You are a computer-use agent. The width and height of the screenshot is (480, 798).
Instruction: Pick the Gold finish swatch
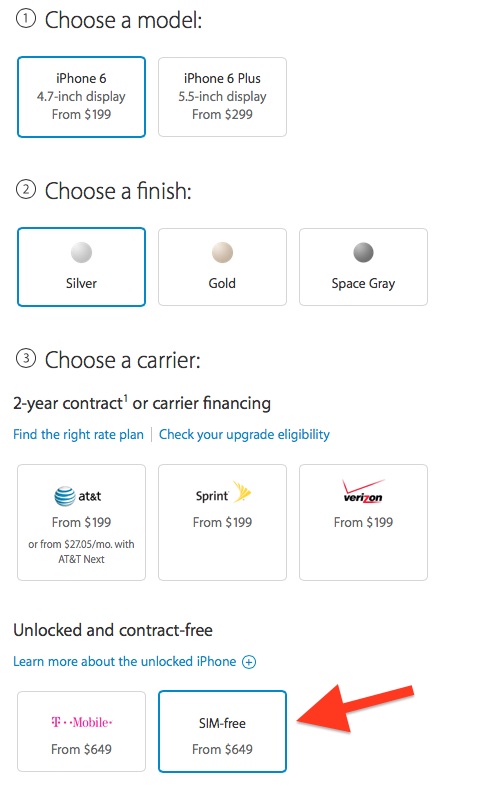(222, 252)
